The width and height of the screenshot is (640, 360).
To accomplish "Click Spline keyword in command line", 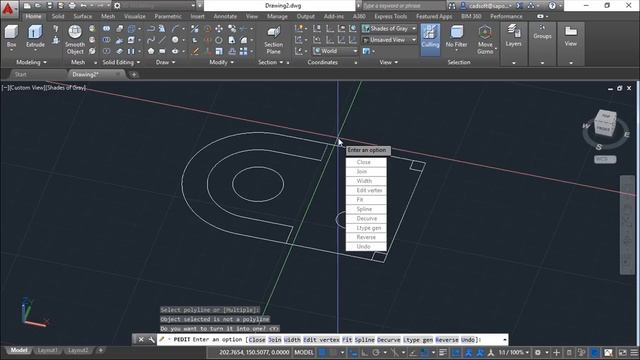I will [x=364, y=340].
